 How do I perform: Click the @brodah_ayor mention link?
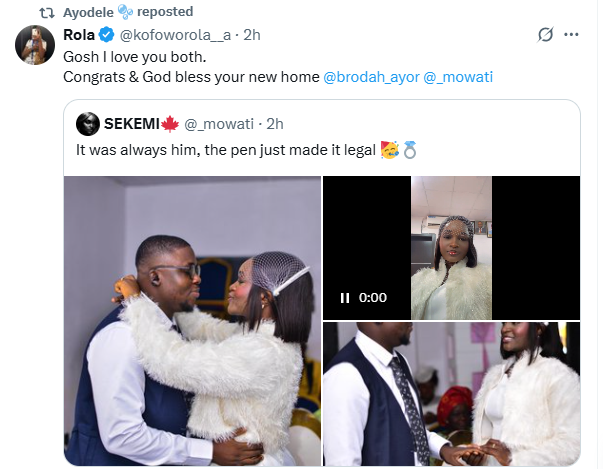pyautogui.click(x=369, y=77)
